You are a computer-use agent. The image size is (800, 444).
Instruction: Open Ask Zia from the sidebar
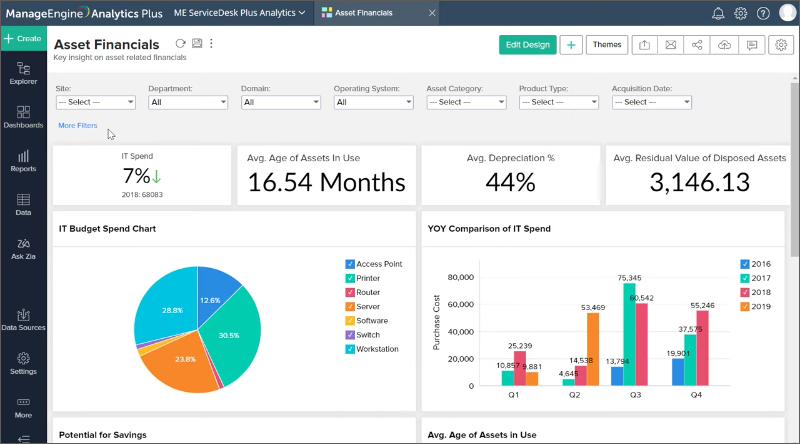(23, 248)
